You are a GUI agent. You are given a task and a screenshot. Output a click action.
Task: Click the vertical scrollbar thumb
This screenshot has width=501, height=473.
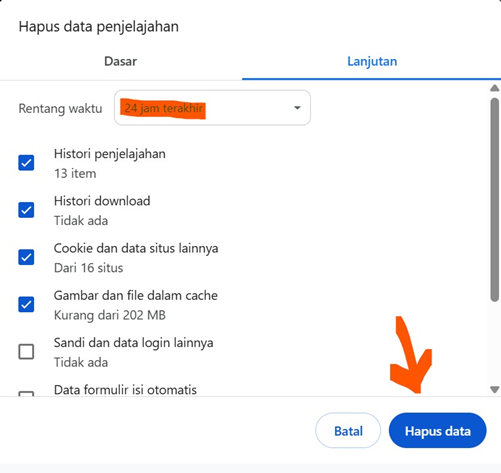(495, 200)
